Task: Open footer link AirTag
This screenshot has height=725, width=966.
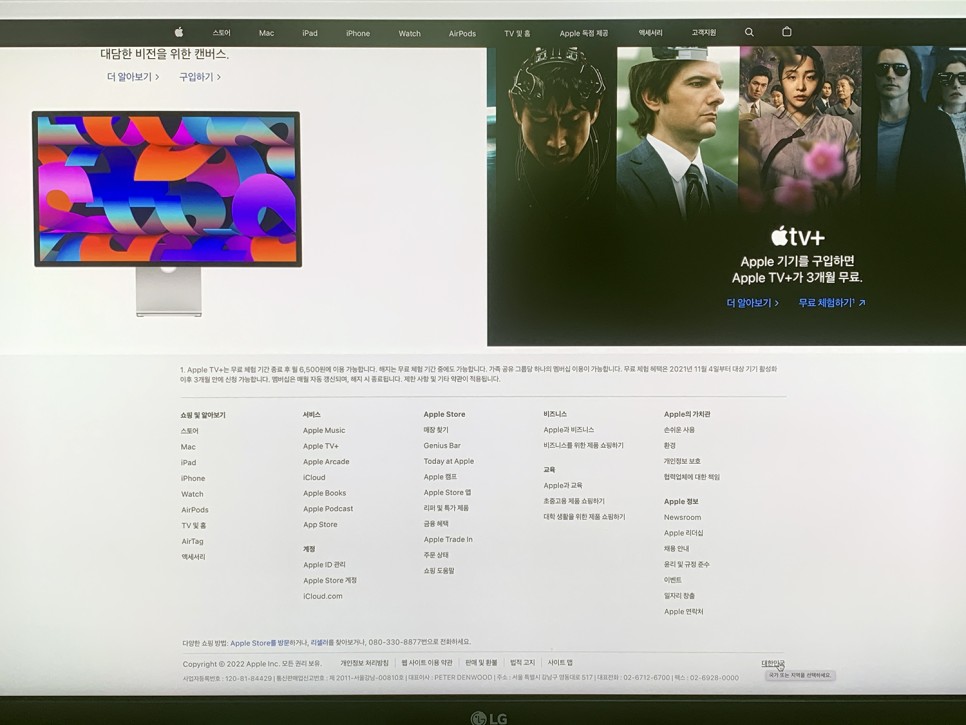Action: pyautogui.click(x=192, y=541)
